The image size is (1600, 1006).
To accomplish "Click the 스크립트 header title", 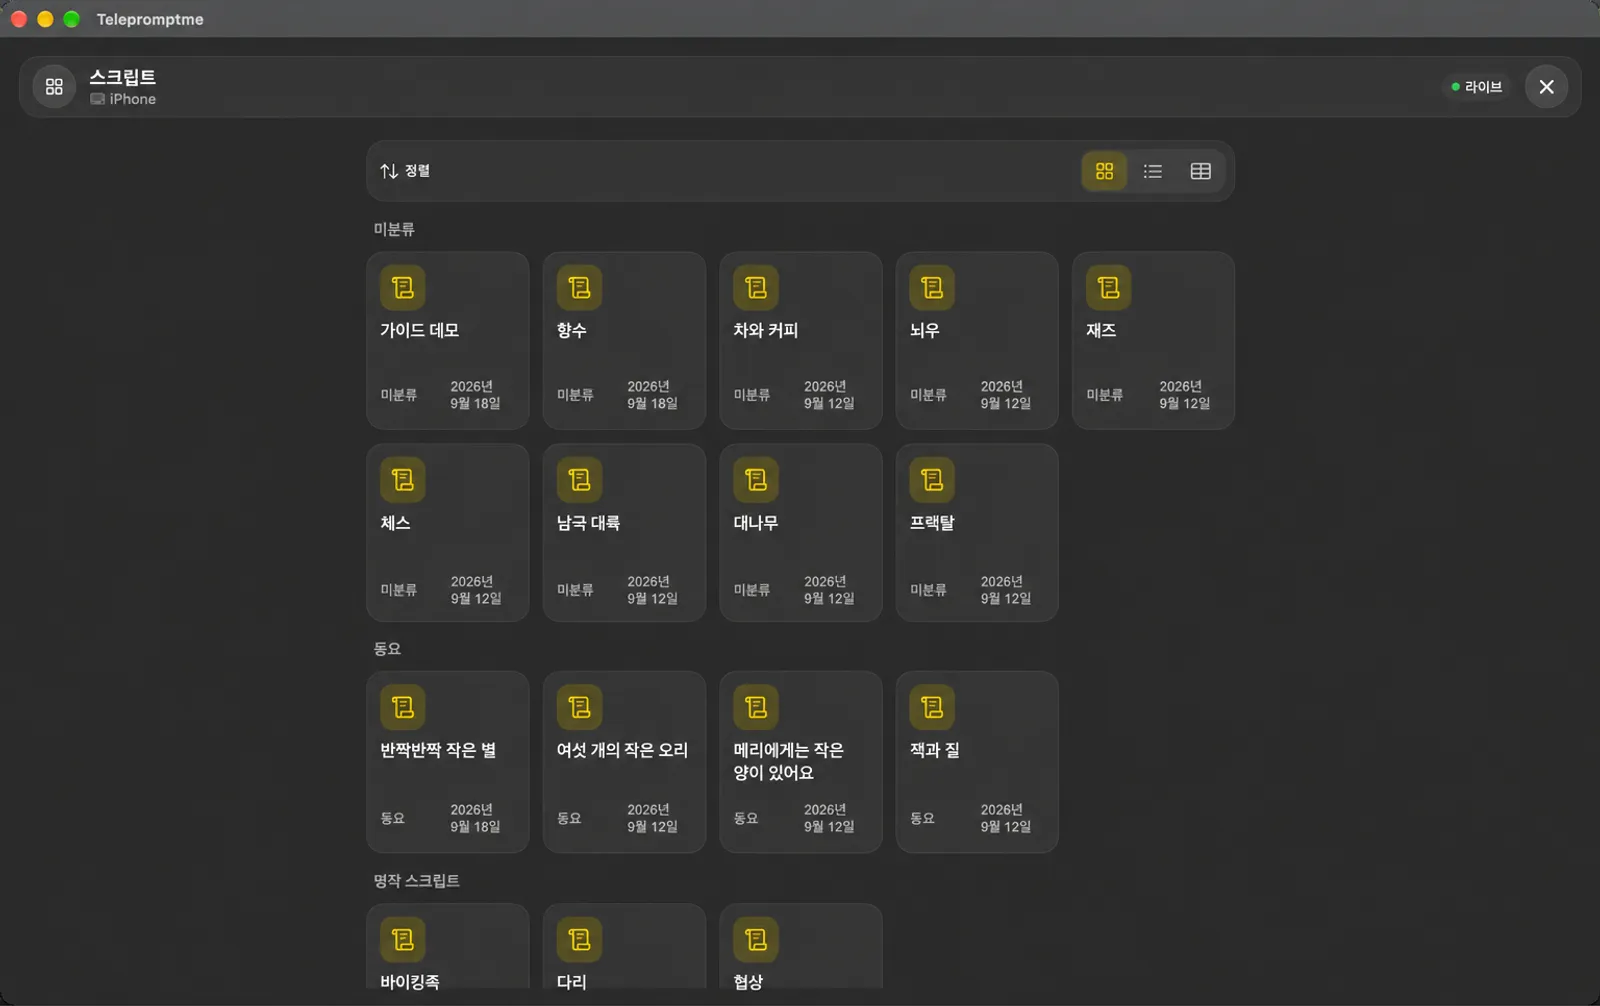I will (122, 77).
